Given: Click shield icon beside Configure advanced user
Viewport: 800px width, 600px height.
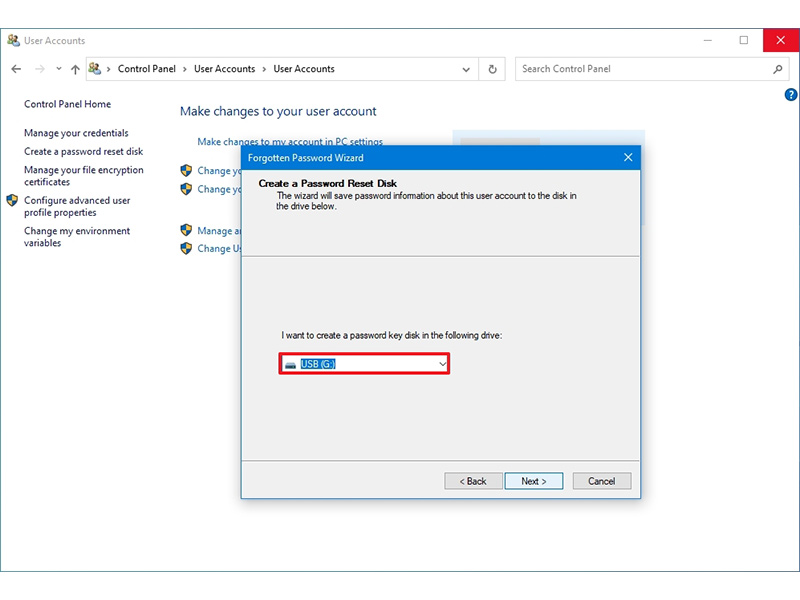Looking at the screenshot, I should [12, 201].
